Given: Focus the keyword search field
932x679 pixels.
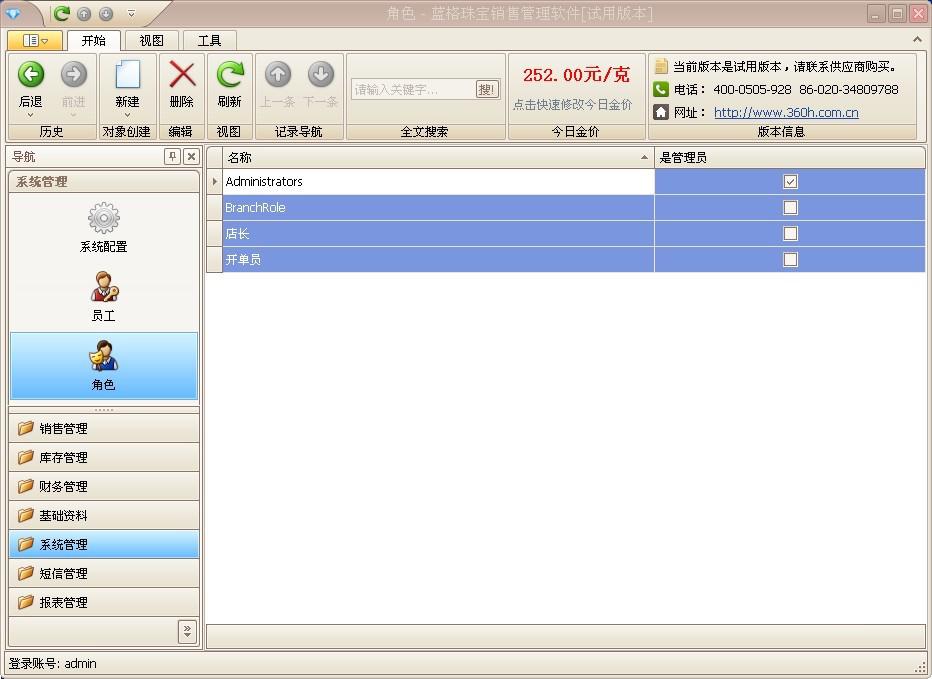Looking at the screenshot, I should point(414,90).
